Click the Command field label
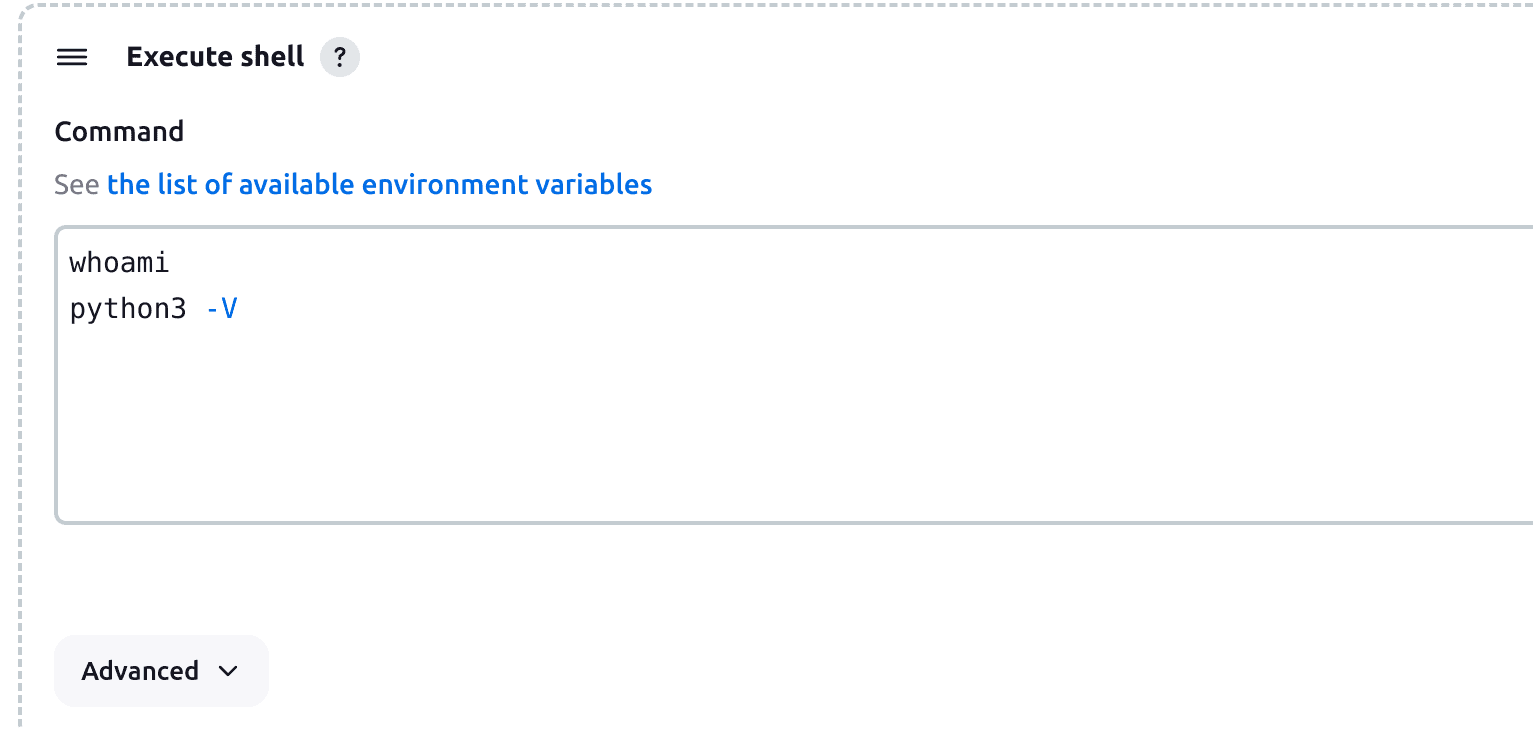Viewport: 1533px width, 729px height. click(119, 132)
